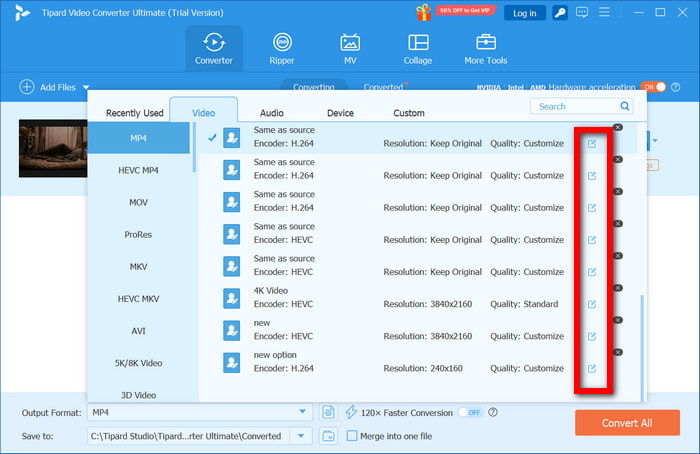The image size is (700, 454).
Task: Expand the Output Format dropdown
Action: pos(303,412)
